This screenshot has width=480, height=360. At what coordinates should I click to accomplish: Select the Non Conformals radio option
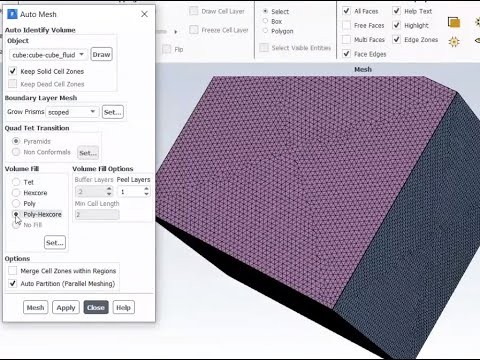point(16,152)
